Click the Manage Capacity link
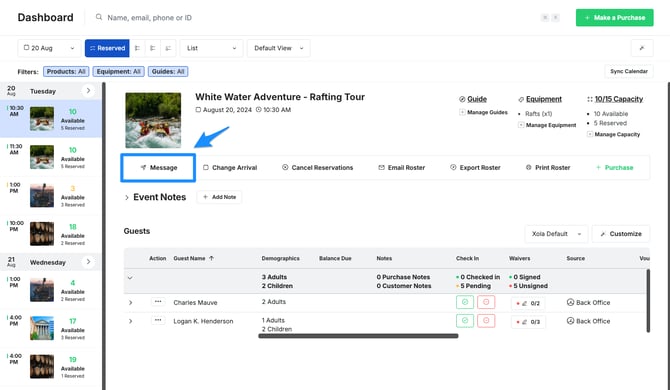 (613, 134)
